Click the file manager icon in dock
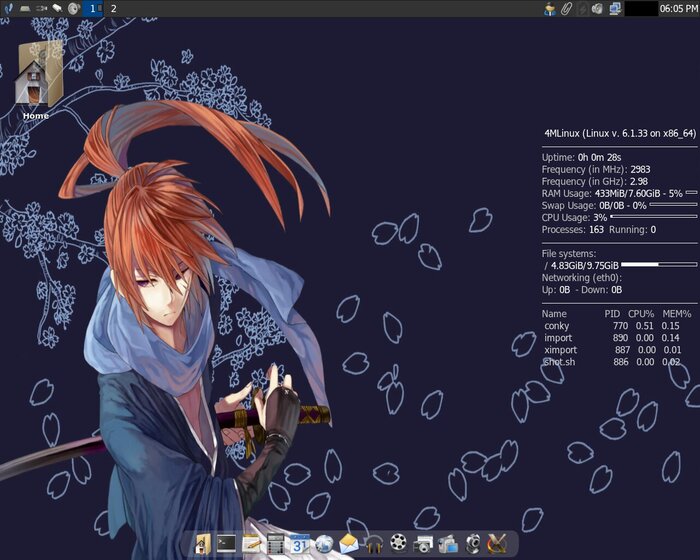This screenshot has width=700, height=560. click(x=203, y=544)
